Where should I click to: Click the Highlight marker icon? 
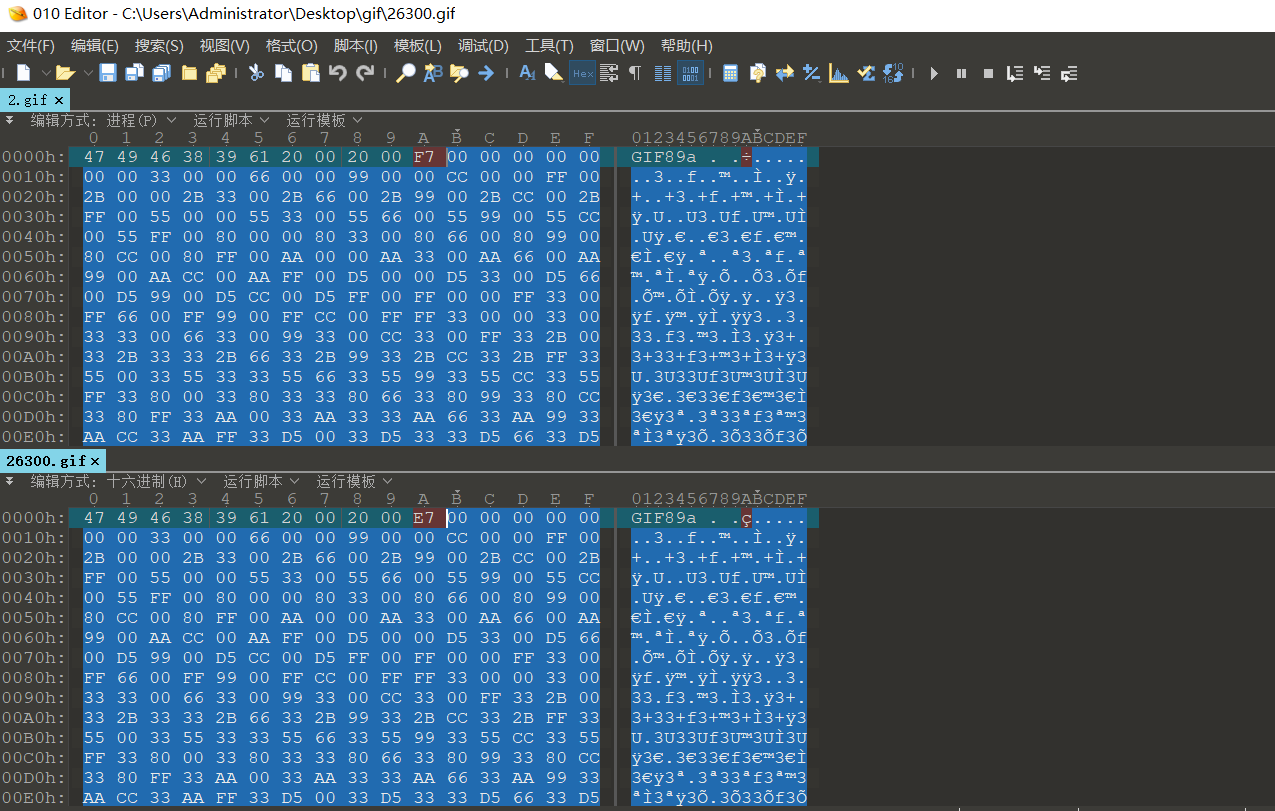pyautogui.click(x=553, y=73)
